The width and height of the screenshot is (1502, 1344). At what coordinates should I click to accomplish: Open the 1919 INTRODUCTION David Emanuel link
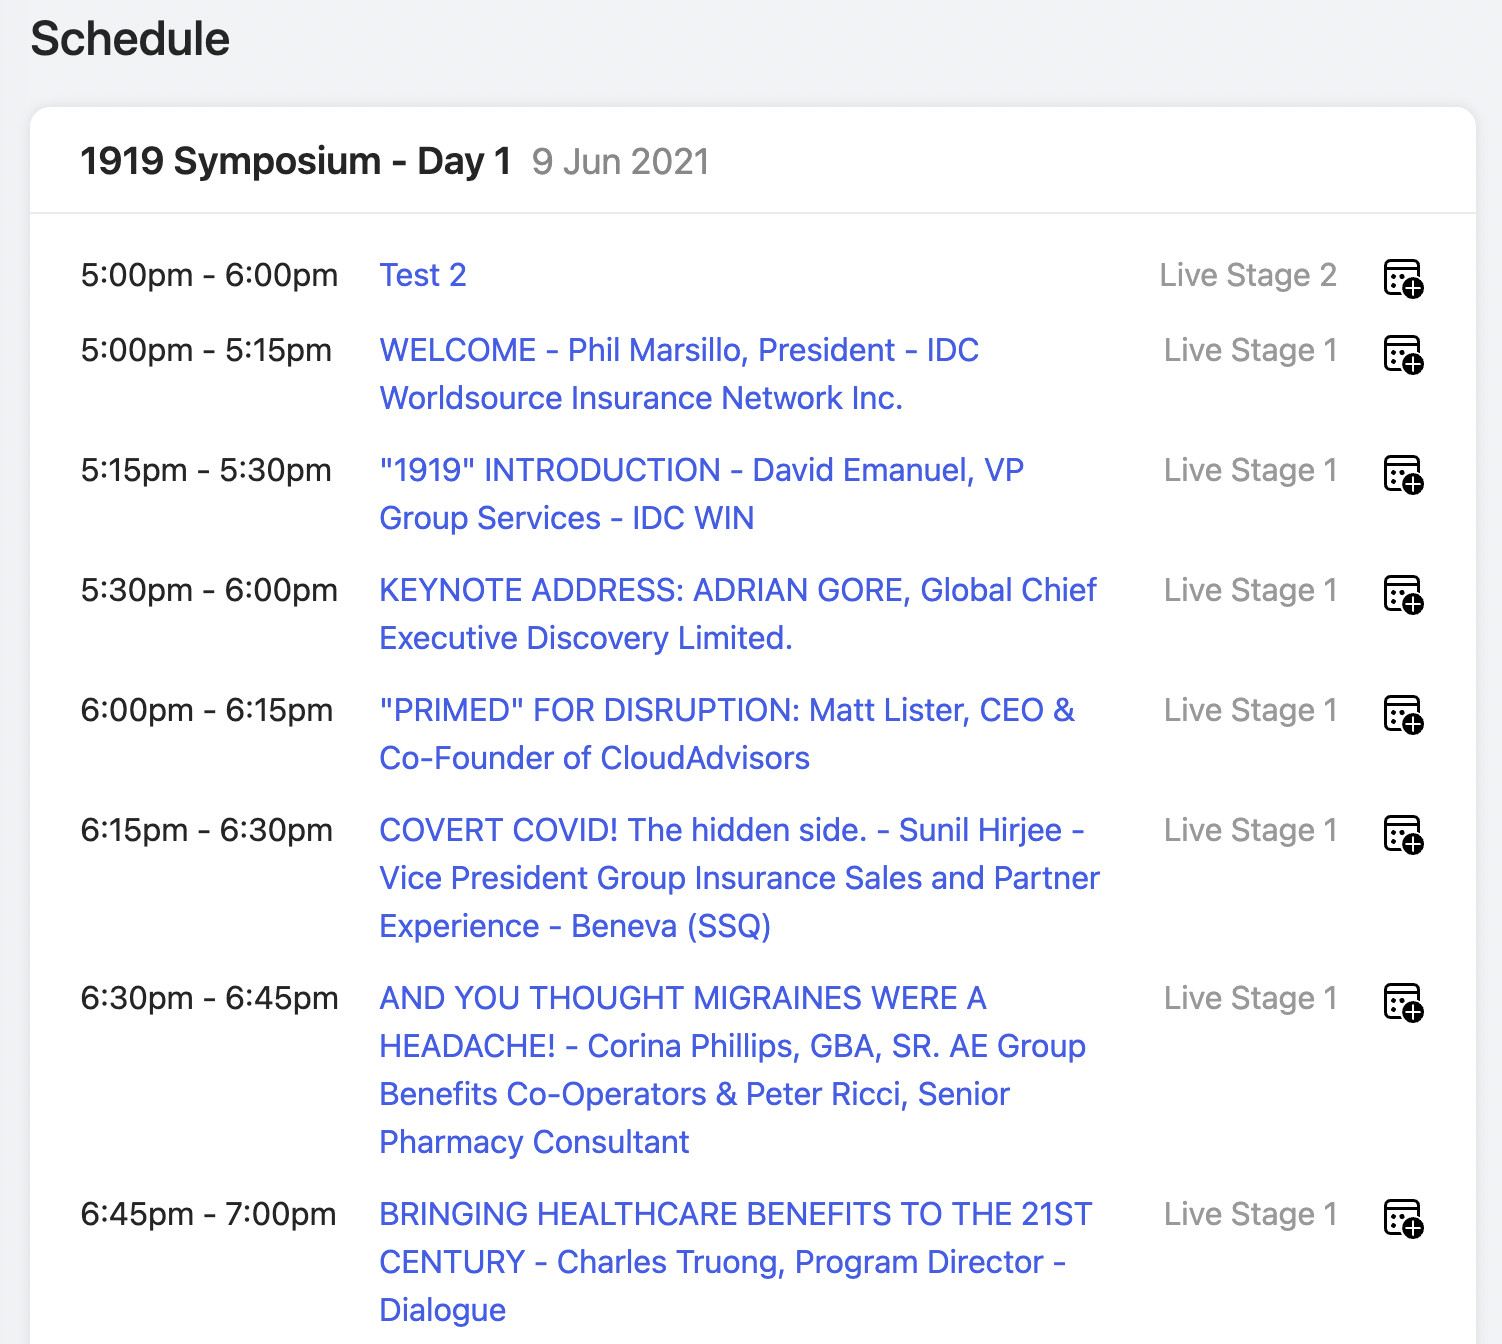(x=701, y=494)
